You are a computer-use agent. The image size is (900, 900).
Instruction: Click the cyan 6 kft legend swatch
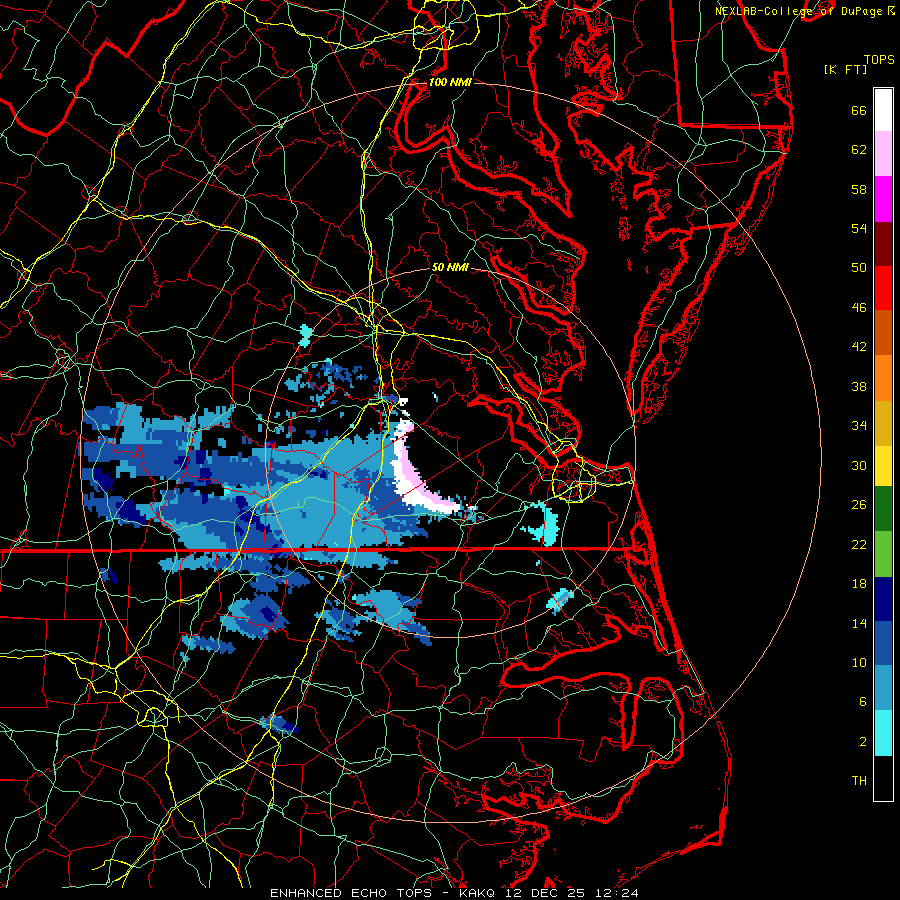pyautogui.click(x=883, y=733)
